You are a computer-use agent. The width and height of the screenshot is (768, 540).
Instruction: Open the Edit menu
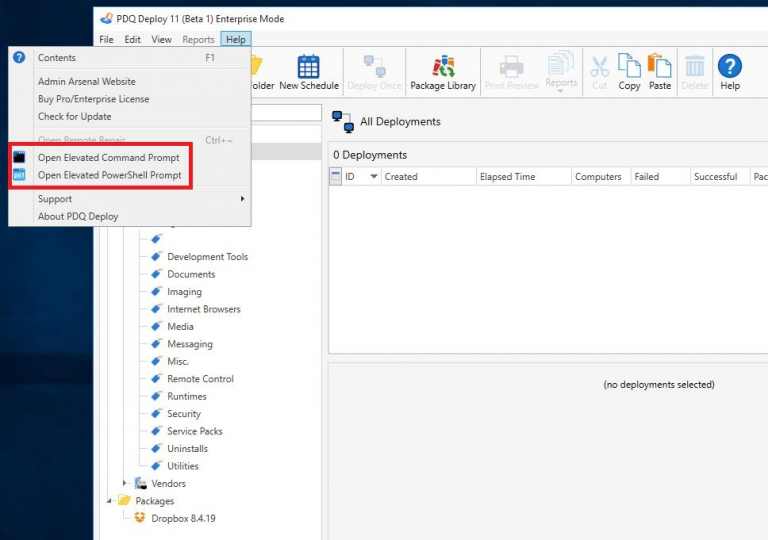coord(132,39)
